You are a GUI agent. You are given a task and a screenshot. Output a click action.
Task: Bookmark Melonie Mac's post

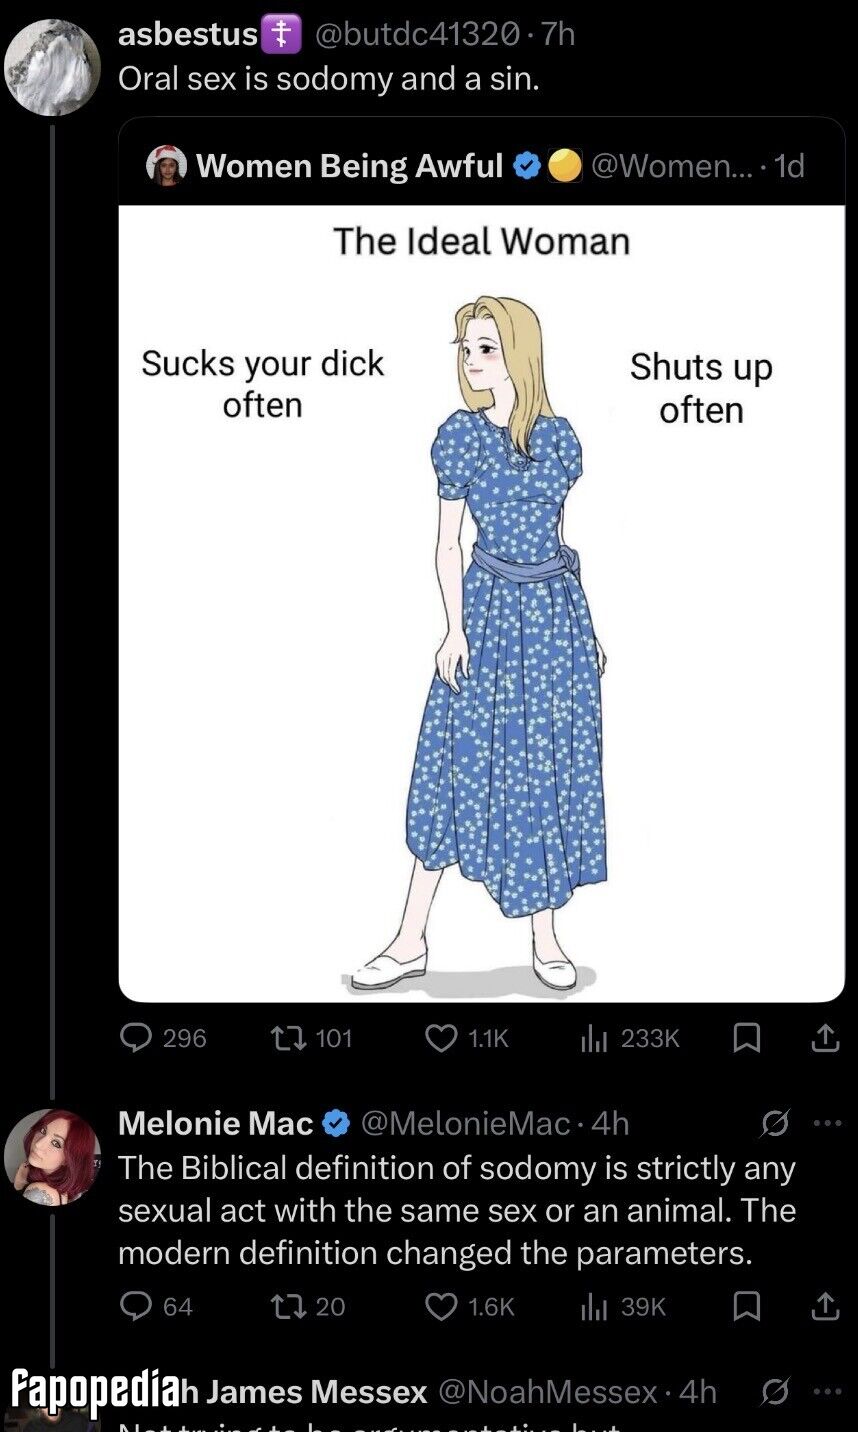[746, 1306]
